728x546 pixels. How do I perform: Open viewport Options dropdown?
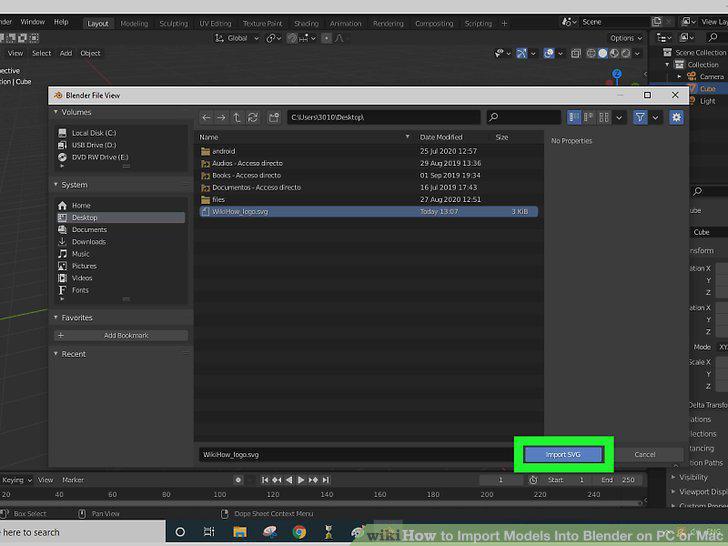[x=626, y=38]
